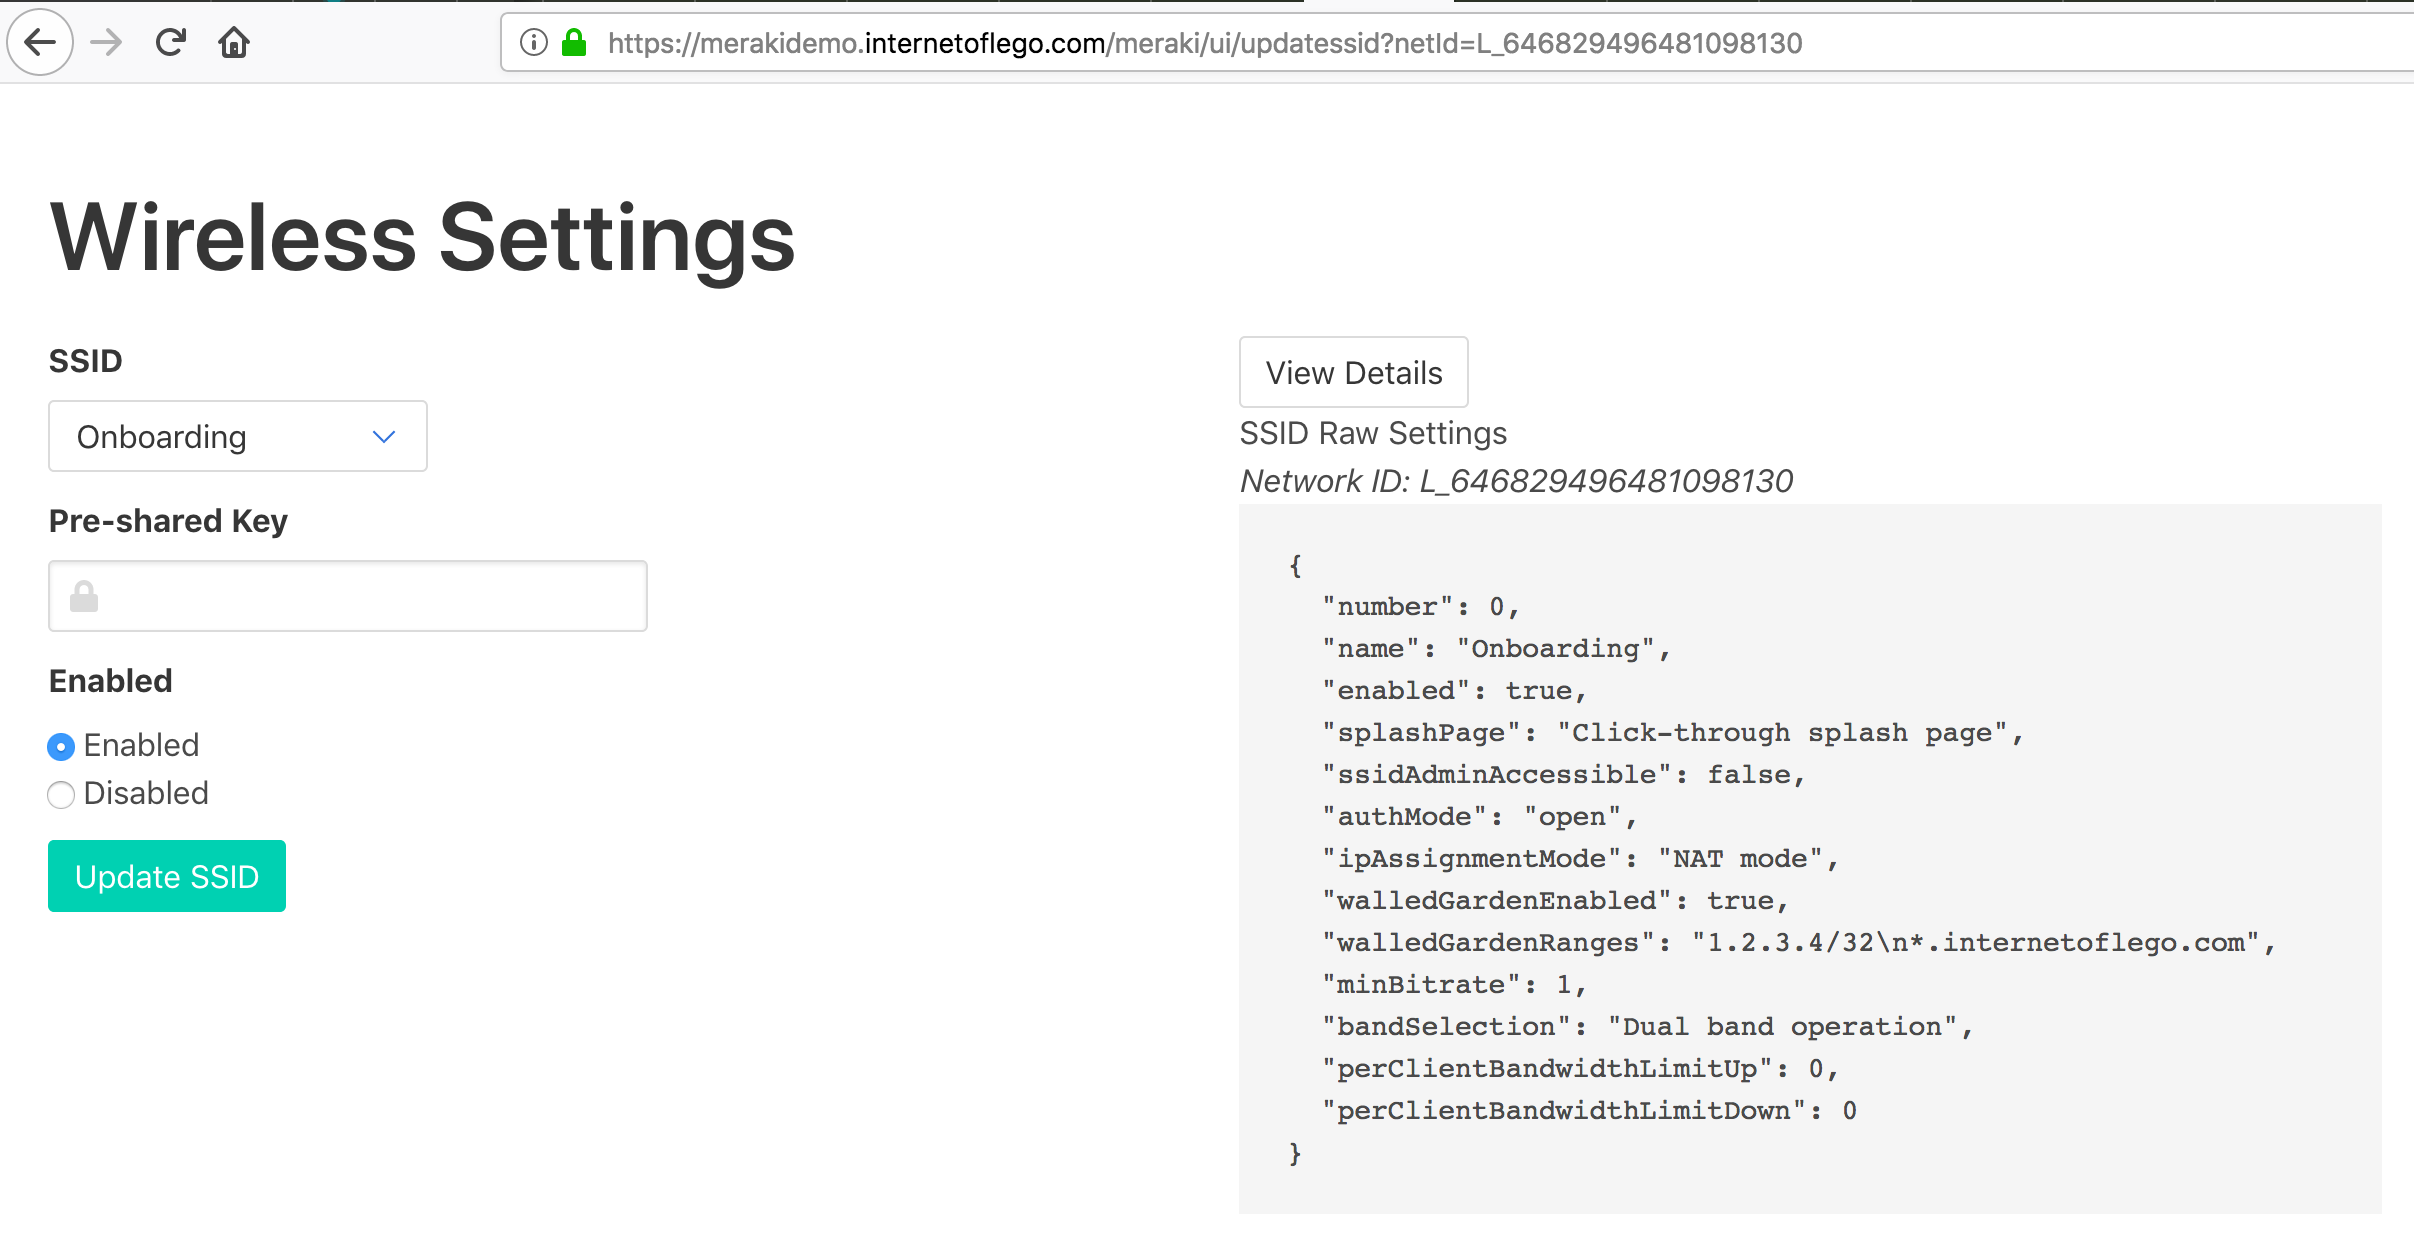Reload the page with the refresh icon
Screen dimensions: 2414x1256
(x=170, y=42)
